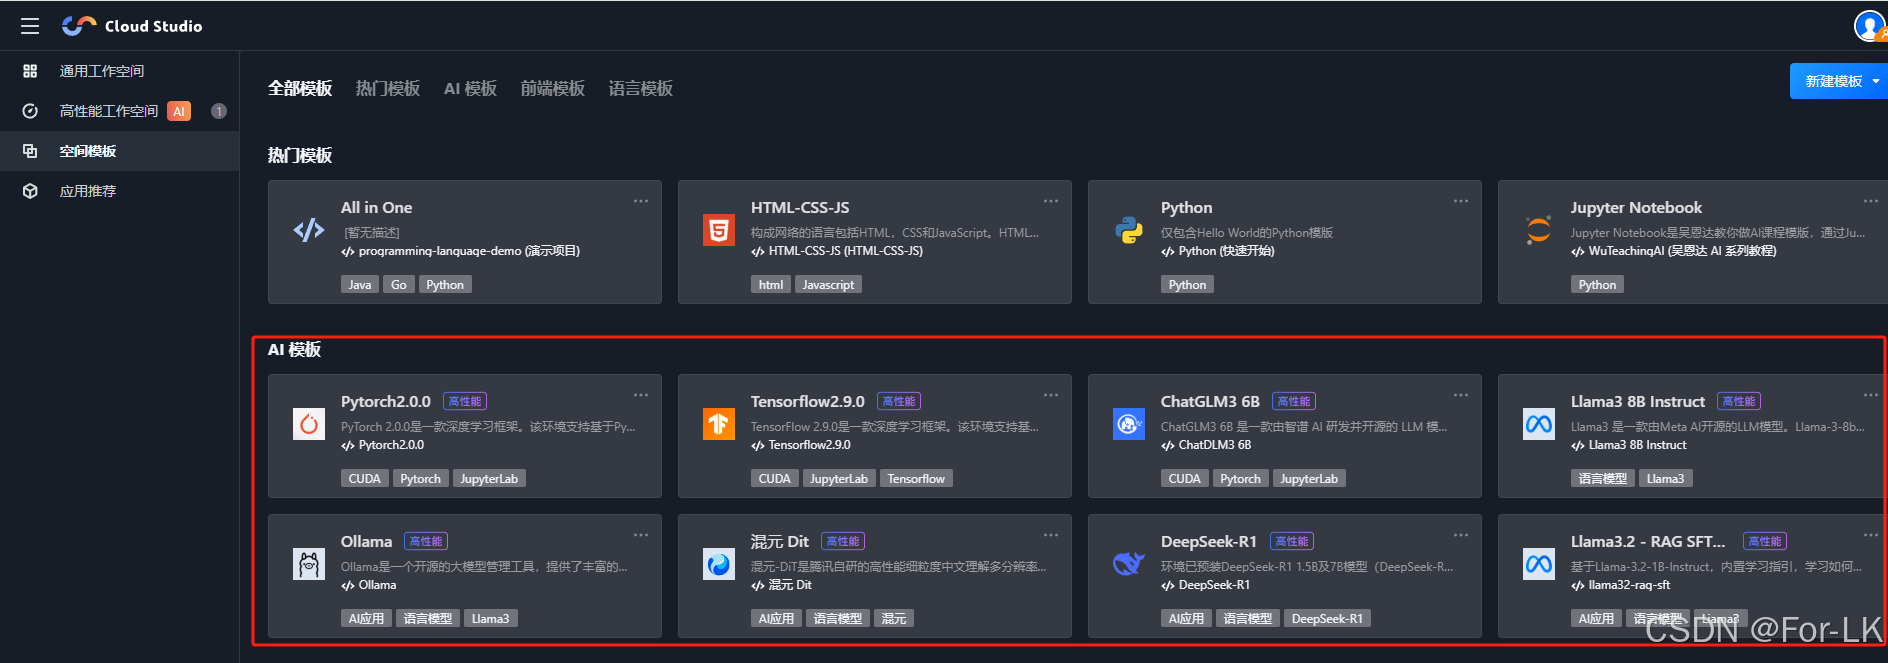This screenshot has height=663, width=1888.
Task: Open more options on All in One card
Action: tap(641, 201)
